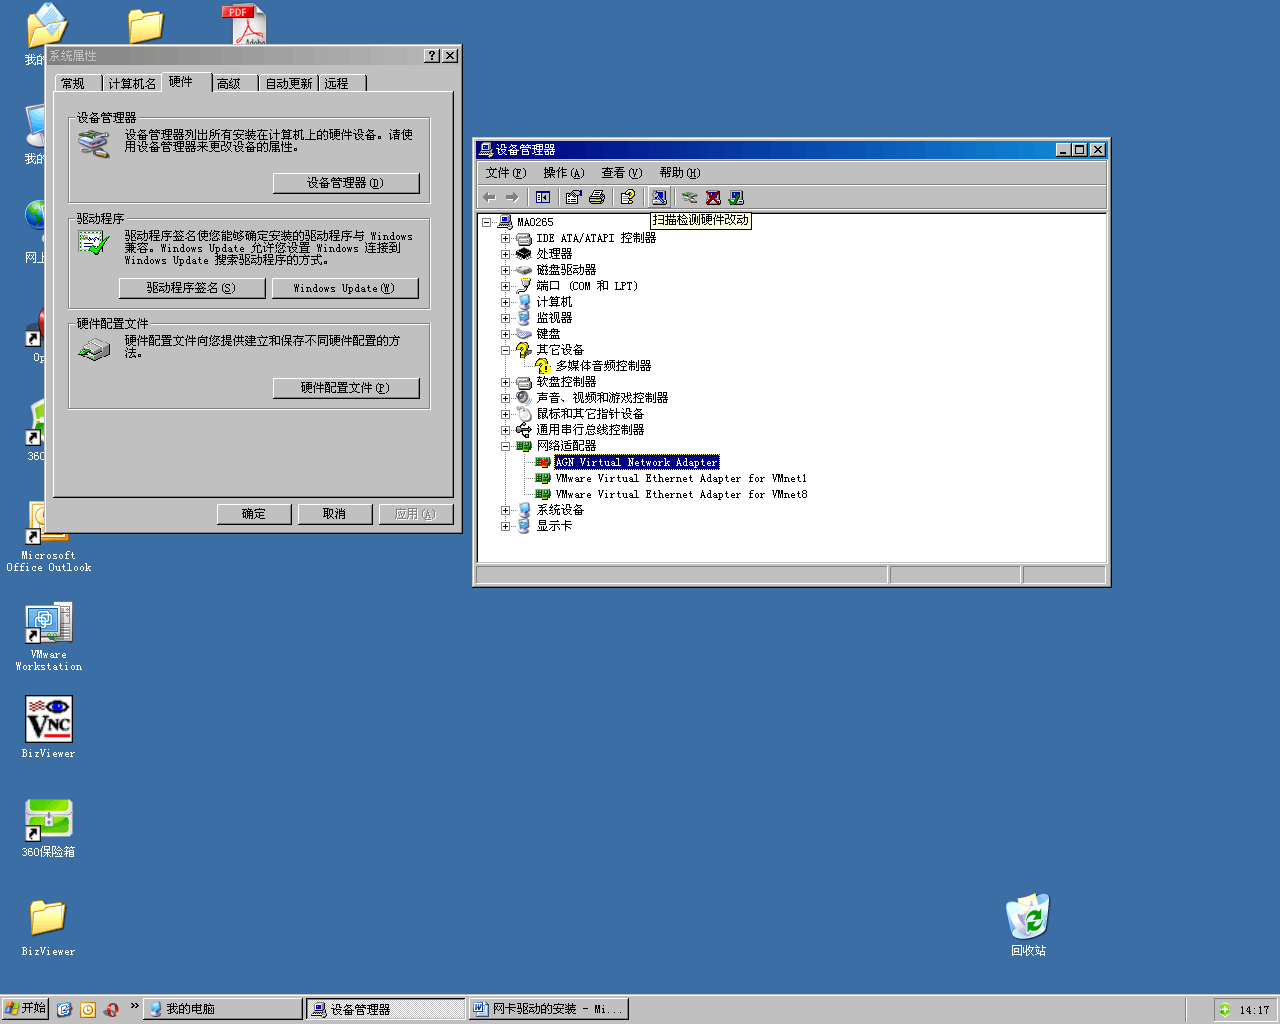Viewport: 1280px width, 1024px height.
Task: Open the 文件(F) menu
Action: 506,173
